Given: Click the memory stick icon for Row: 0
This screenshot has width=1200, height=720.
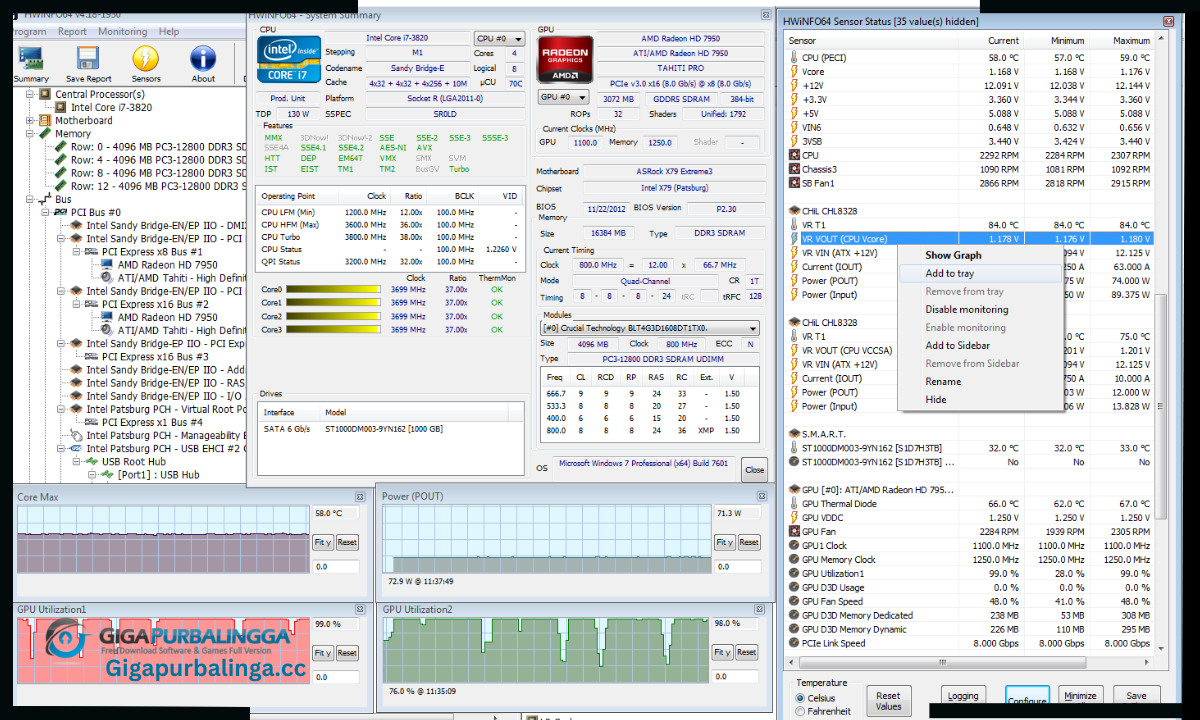Looking at the screenshot, I should pos(60,147).
